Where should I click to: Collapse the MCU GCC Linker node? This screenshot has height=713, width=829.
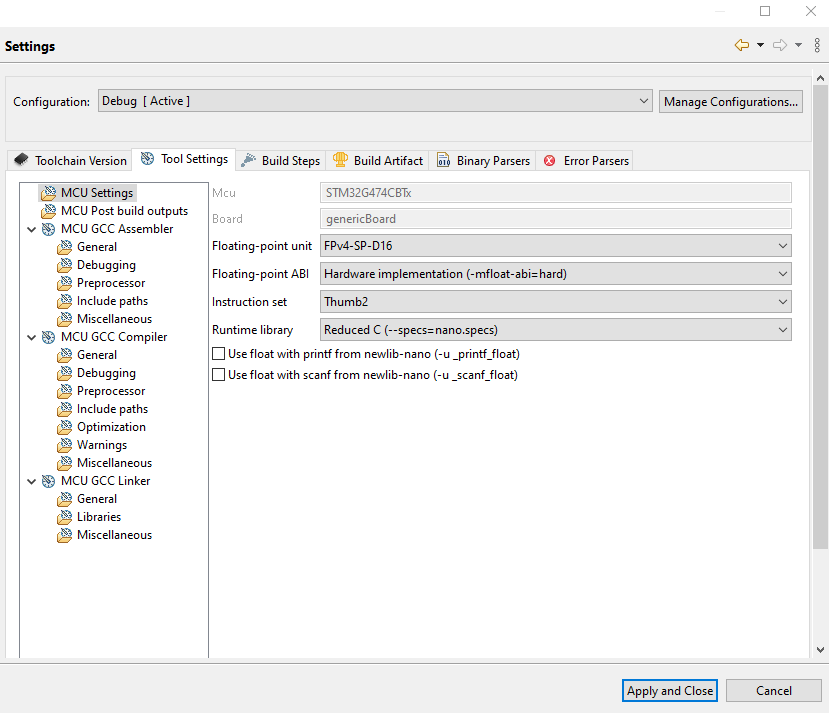32,481
